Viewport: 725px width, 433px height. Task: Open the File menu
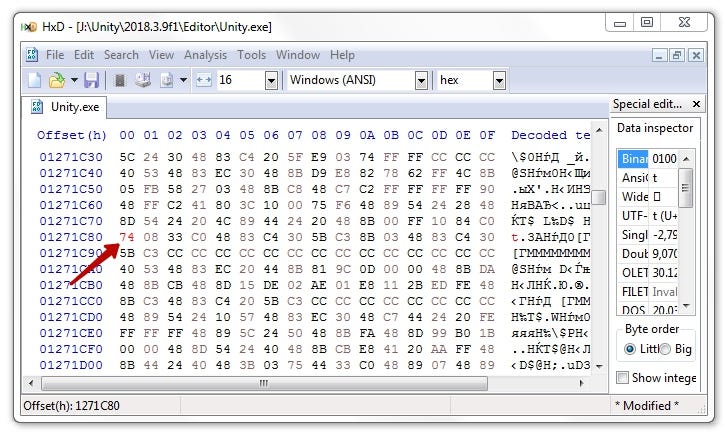55,55
